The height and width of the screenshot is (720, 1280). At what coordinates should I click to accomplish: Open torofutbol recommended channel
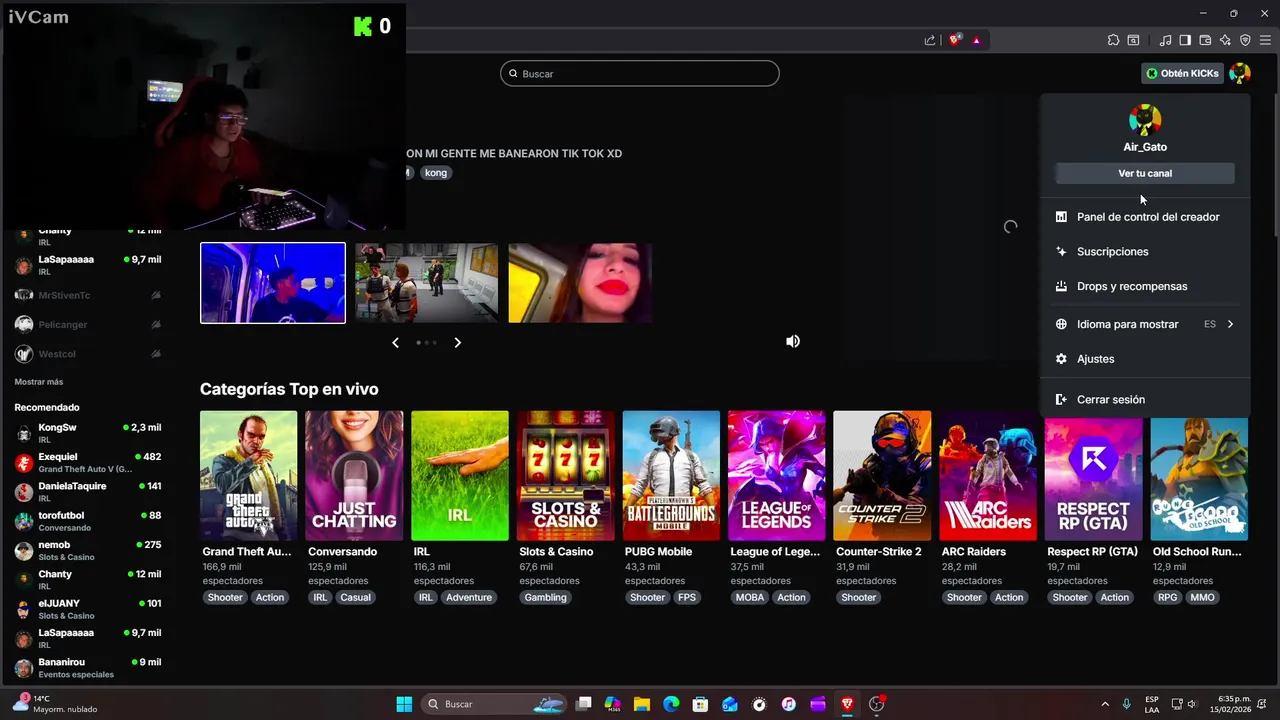tap(88, 521)
